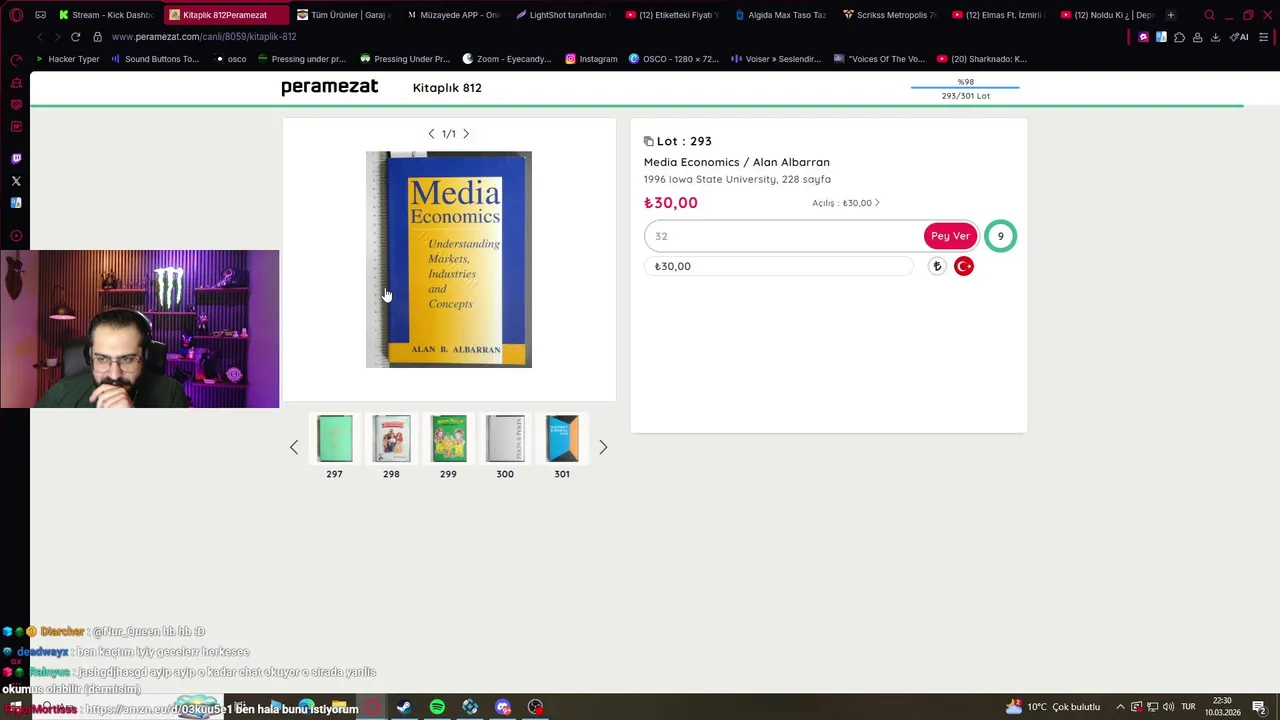Select lot 299 thumbnail
This screenshot has height=720, width=1280.
coord(448,439)
